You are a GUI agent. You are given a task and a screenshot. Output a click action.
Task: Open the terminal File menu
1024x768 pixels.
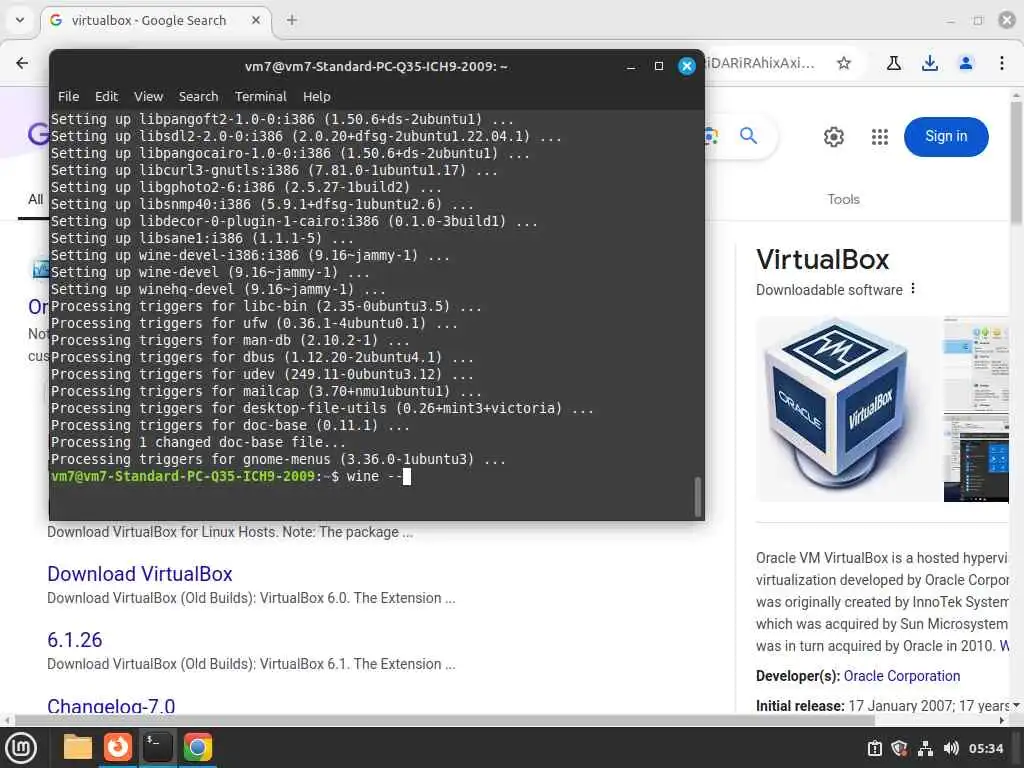click(69, 97)
